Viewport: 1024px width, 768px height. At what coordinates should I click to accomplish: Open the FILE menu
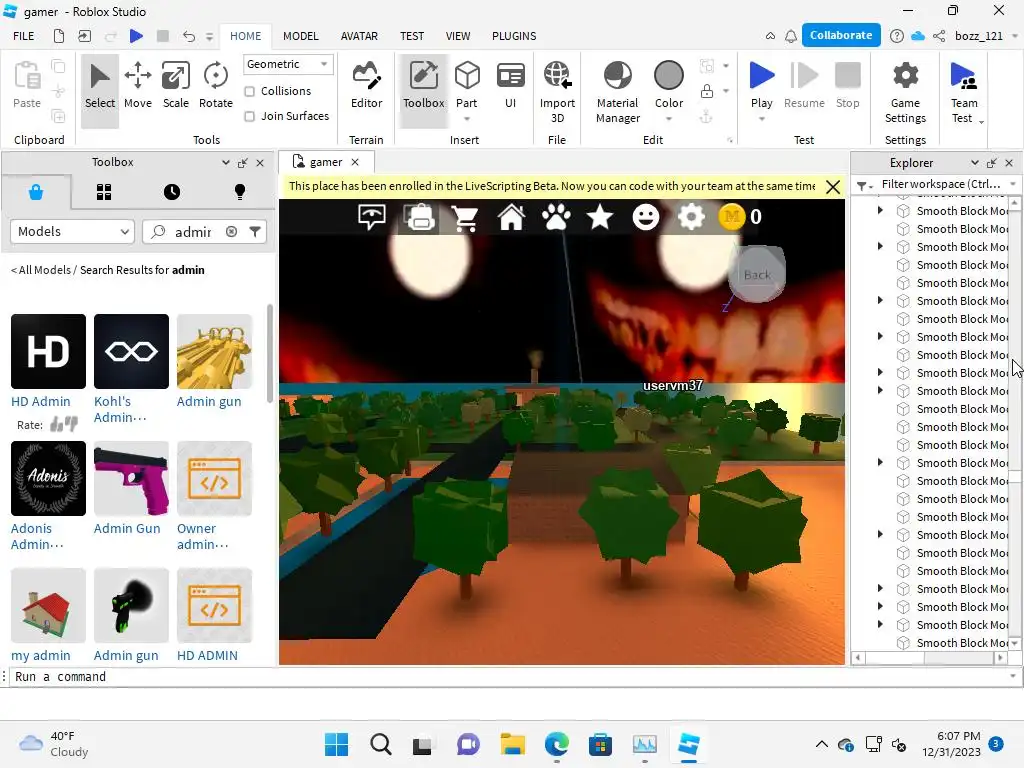24,36
